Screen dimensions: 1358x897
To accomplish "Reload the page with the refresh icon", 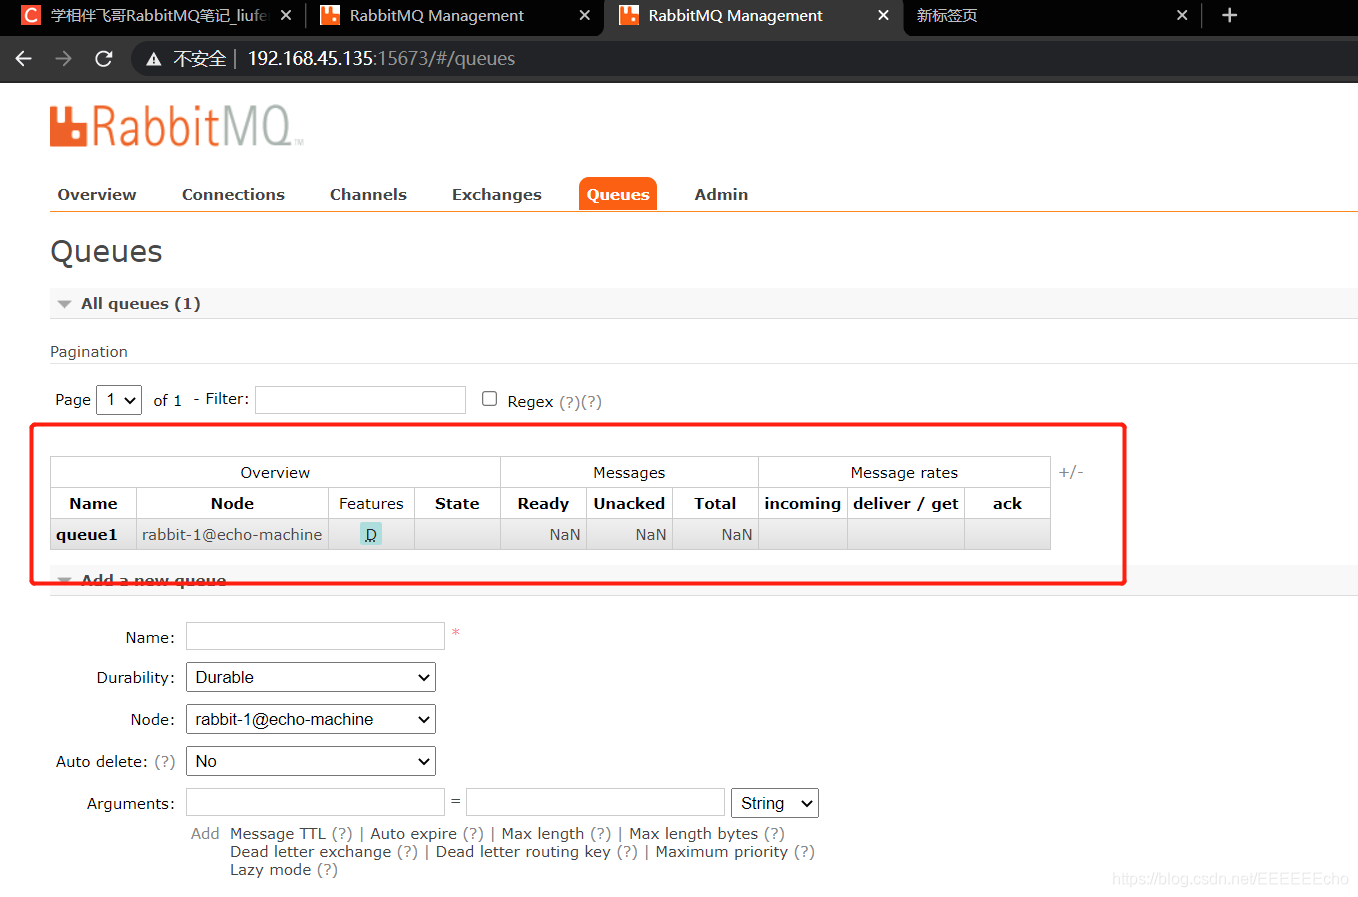I will 104,59.
